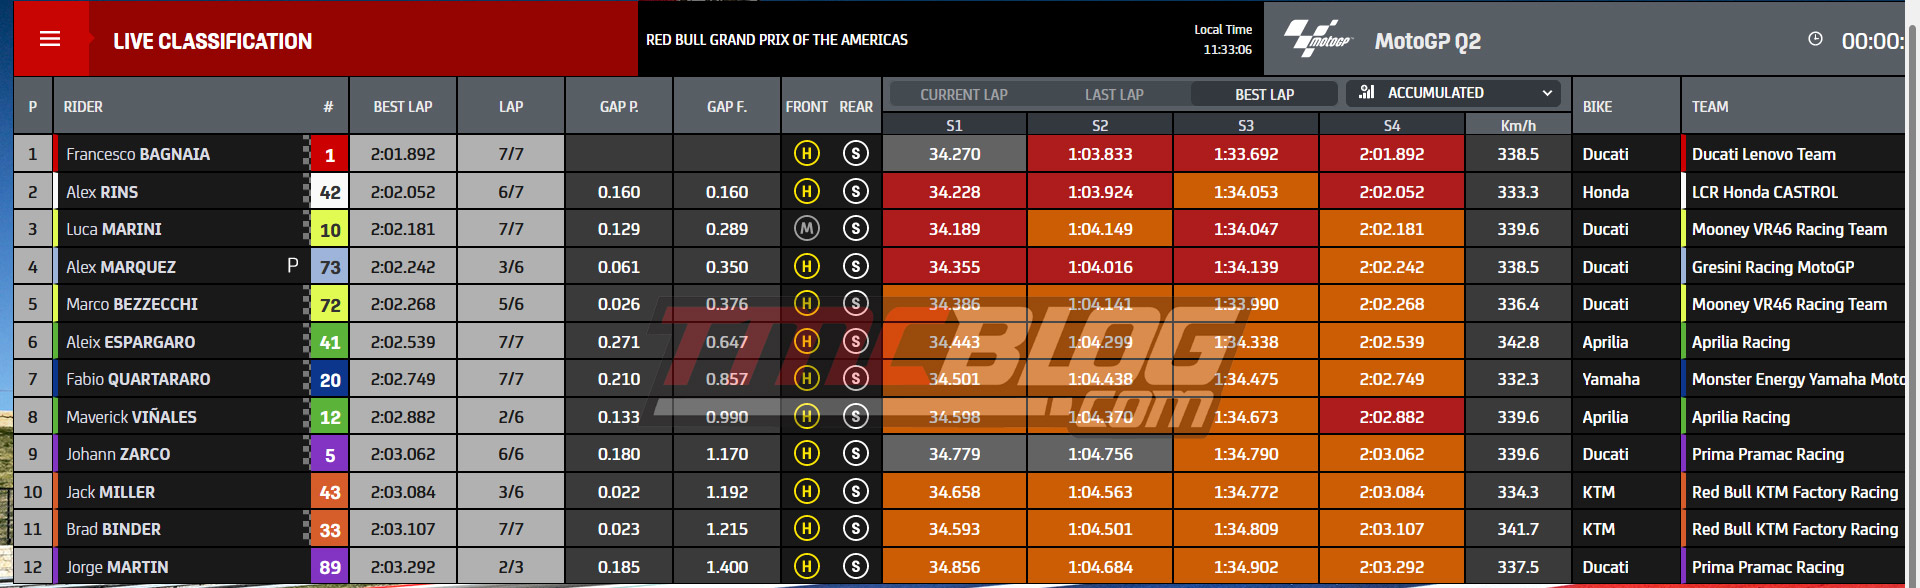Click Alex Marquez's pit P indicator

coord(292,266)
